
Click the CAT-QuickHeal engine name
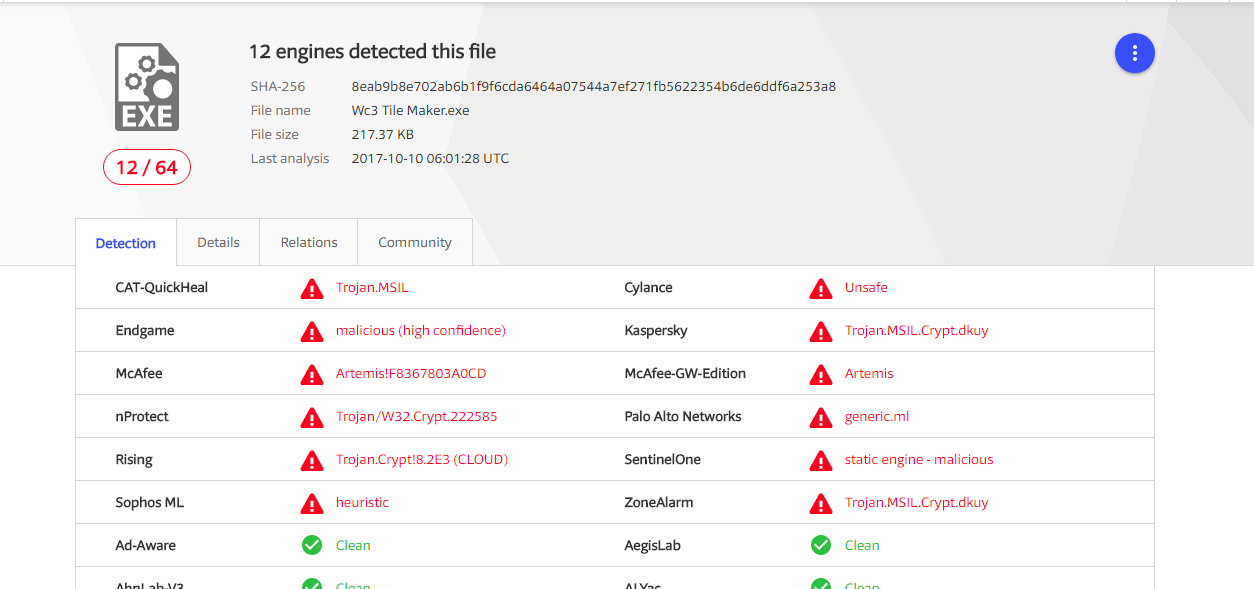162,288
